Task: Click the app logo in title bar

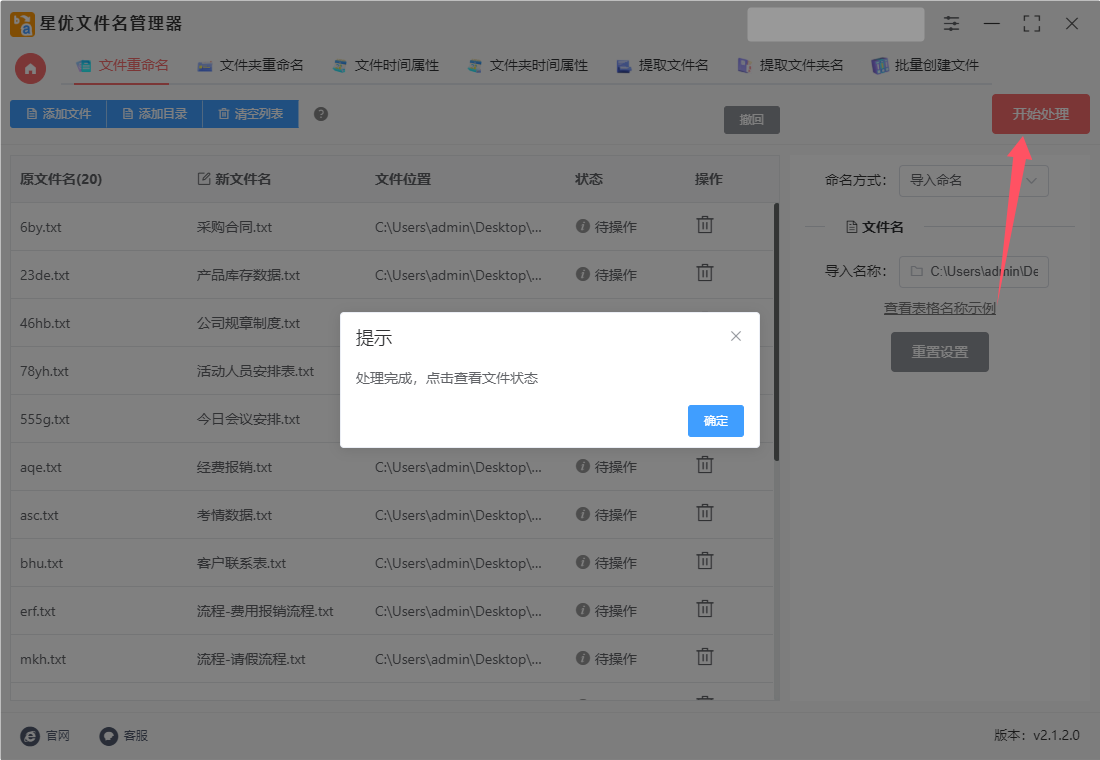Action: [x=22, y=24]
